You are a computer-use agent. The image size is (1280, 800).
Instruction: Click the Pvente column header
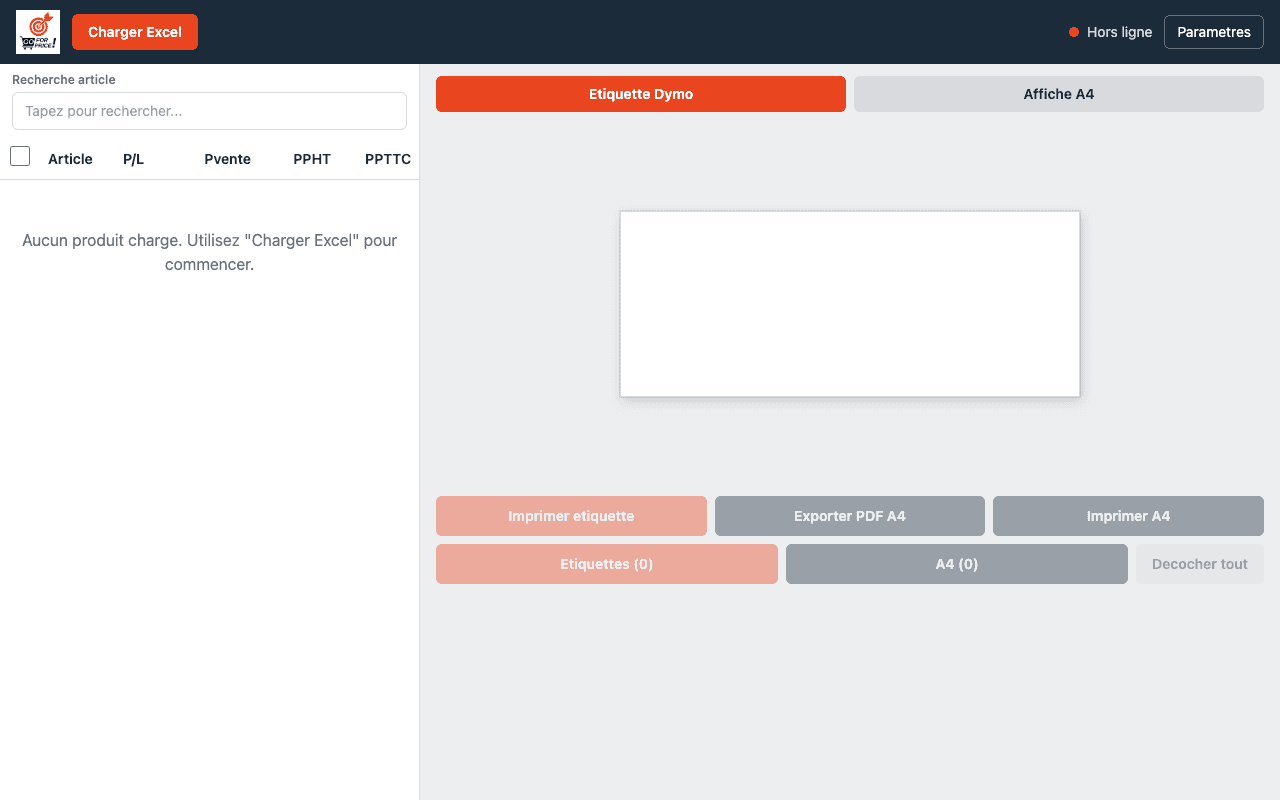[x=227, y=159]
